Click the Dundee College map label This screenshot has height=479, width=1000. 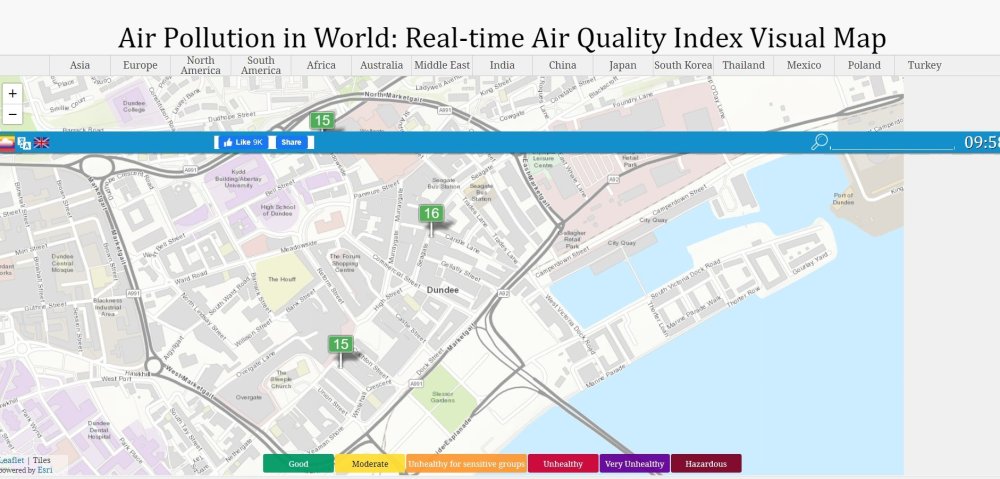point(134,106)
